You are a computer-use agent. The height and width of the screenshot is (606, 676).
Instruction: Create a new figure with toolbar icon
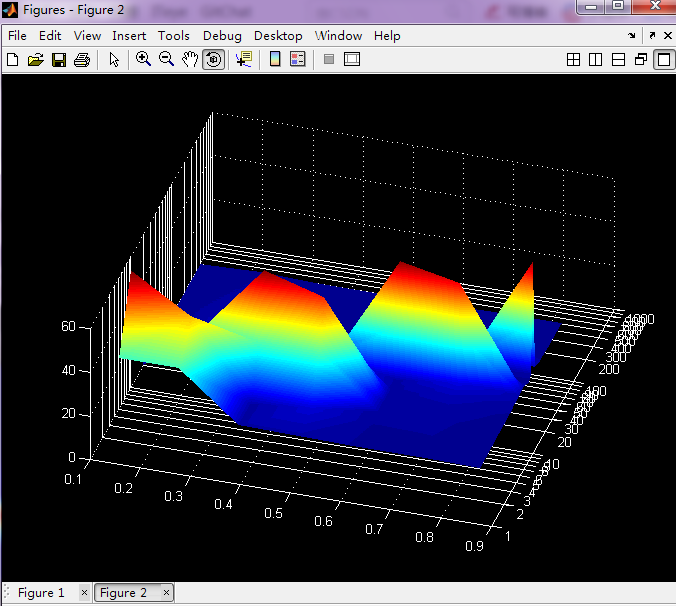click(x=13, y=59)
